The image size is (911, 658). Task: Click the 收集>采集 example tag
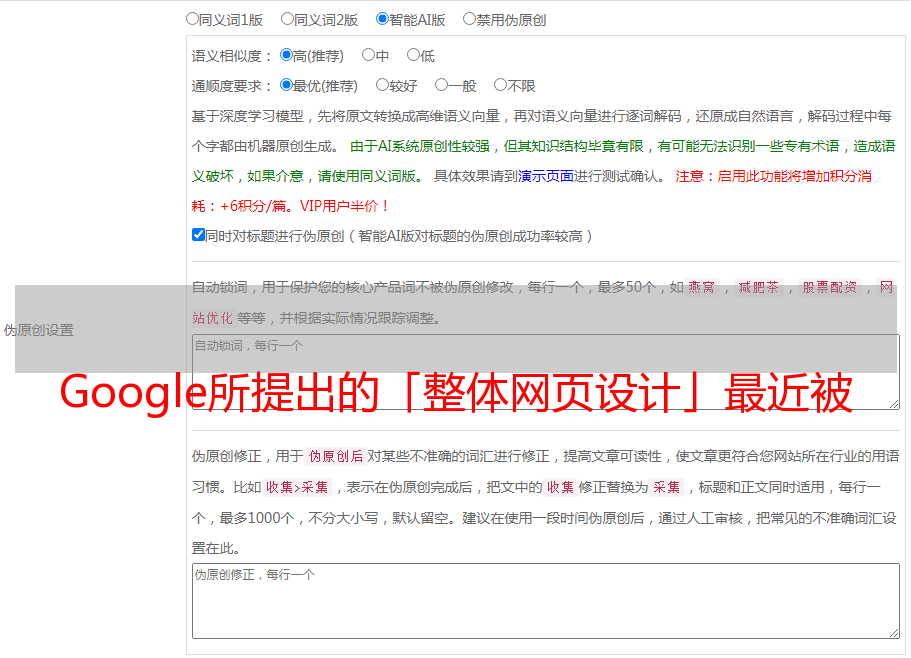(297, 487)
